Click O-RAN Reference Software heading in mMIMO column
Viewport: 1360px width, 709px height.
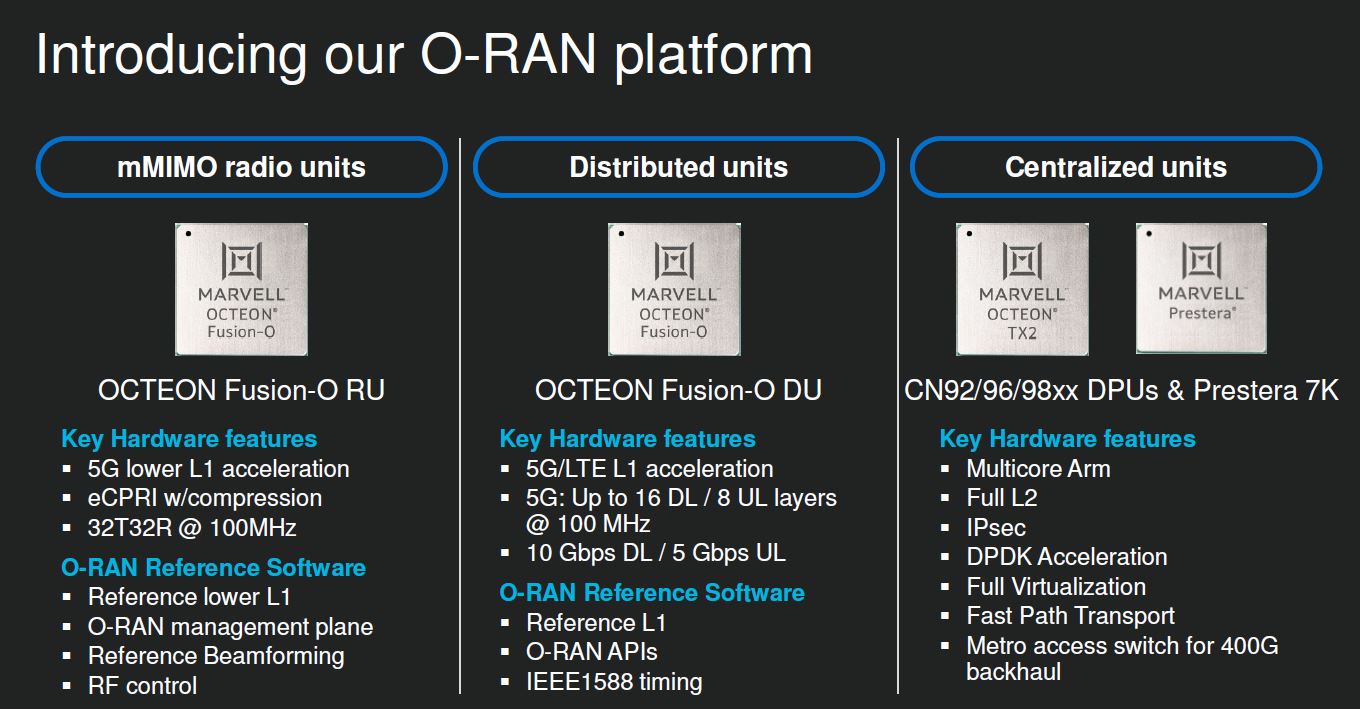click(213, 568)
